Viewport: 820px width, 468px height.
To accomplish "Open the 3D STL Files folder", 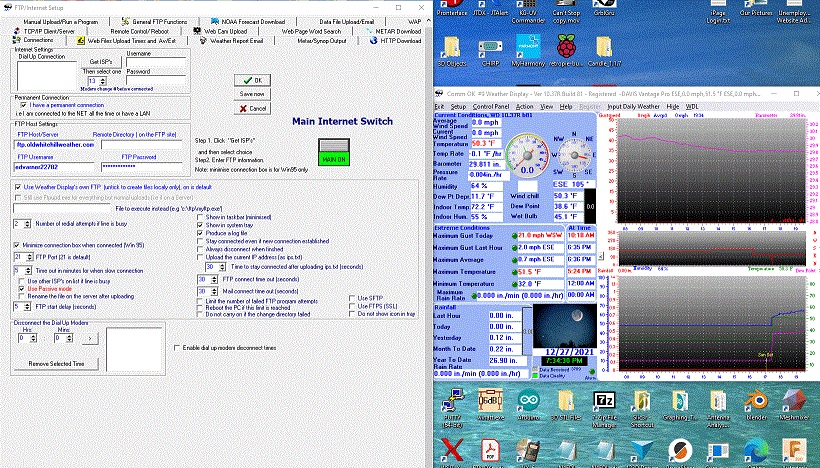I will pos(566,405).
